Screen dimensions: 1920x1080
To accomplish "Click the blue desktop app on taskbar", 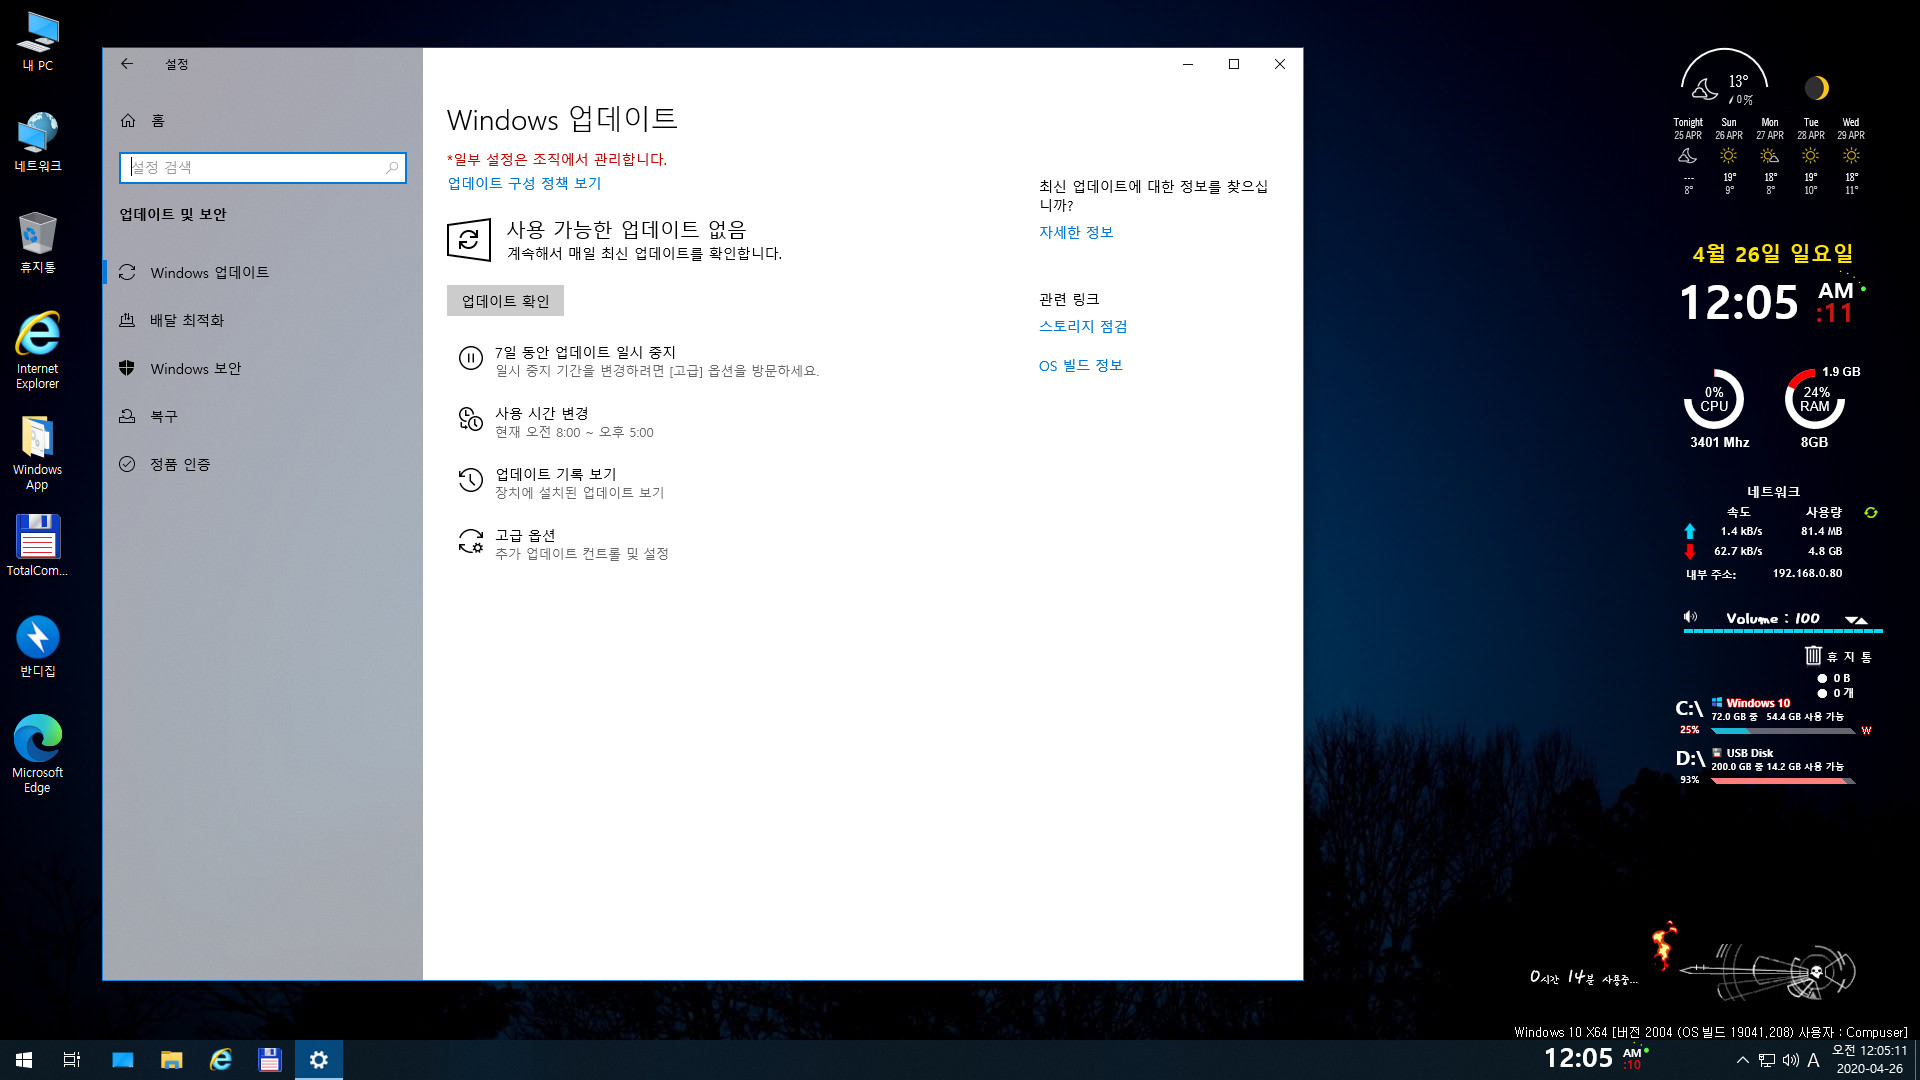I will (x=122, y=1060).
